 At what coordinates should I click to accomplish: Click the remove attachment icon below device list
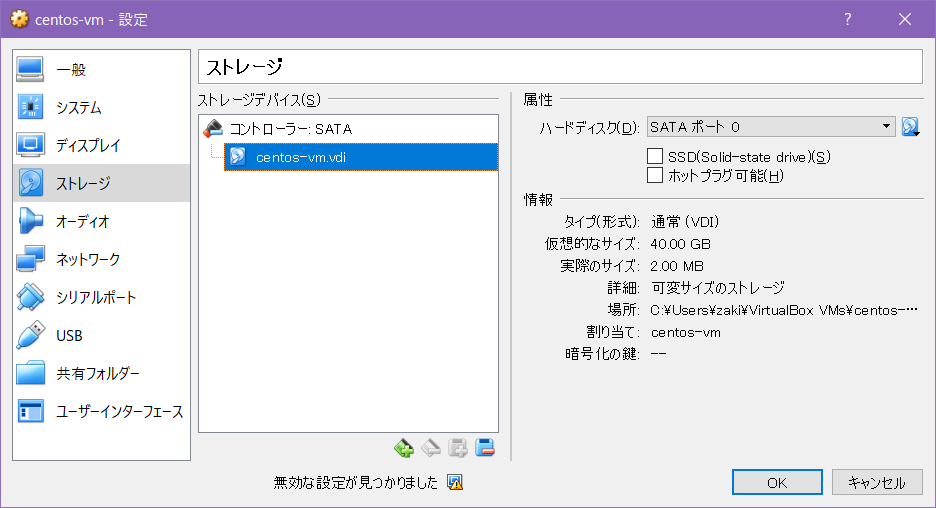(x=431, y=448)
